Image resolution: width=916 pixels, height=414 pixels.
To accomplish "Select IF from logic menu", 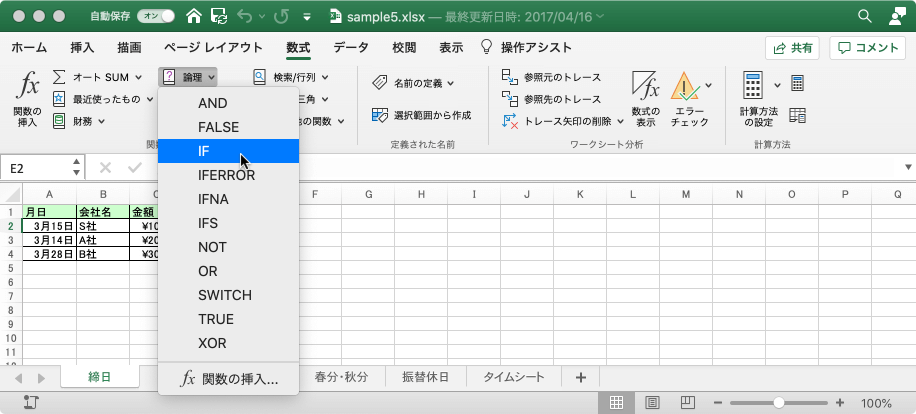I will tap(228, 151).
